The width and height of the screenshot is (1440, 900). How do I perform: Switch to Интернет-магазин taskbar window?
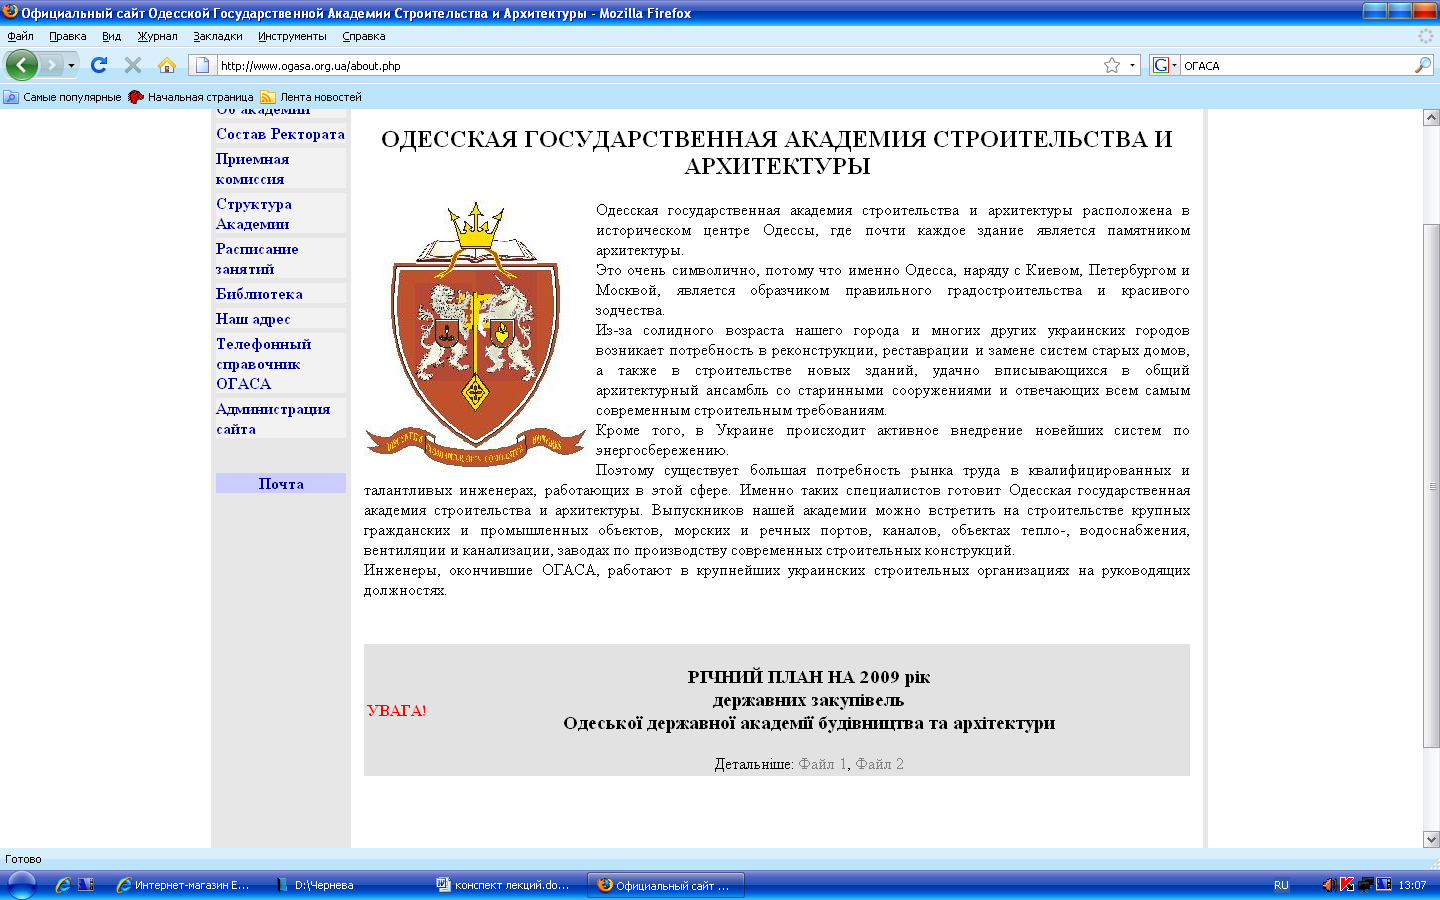(x=184, y=885)
